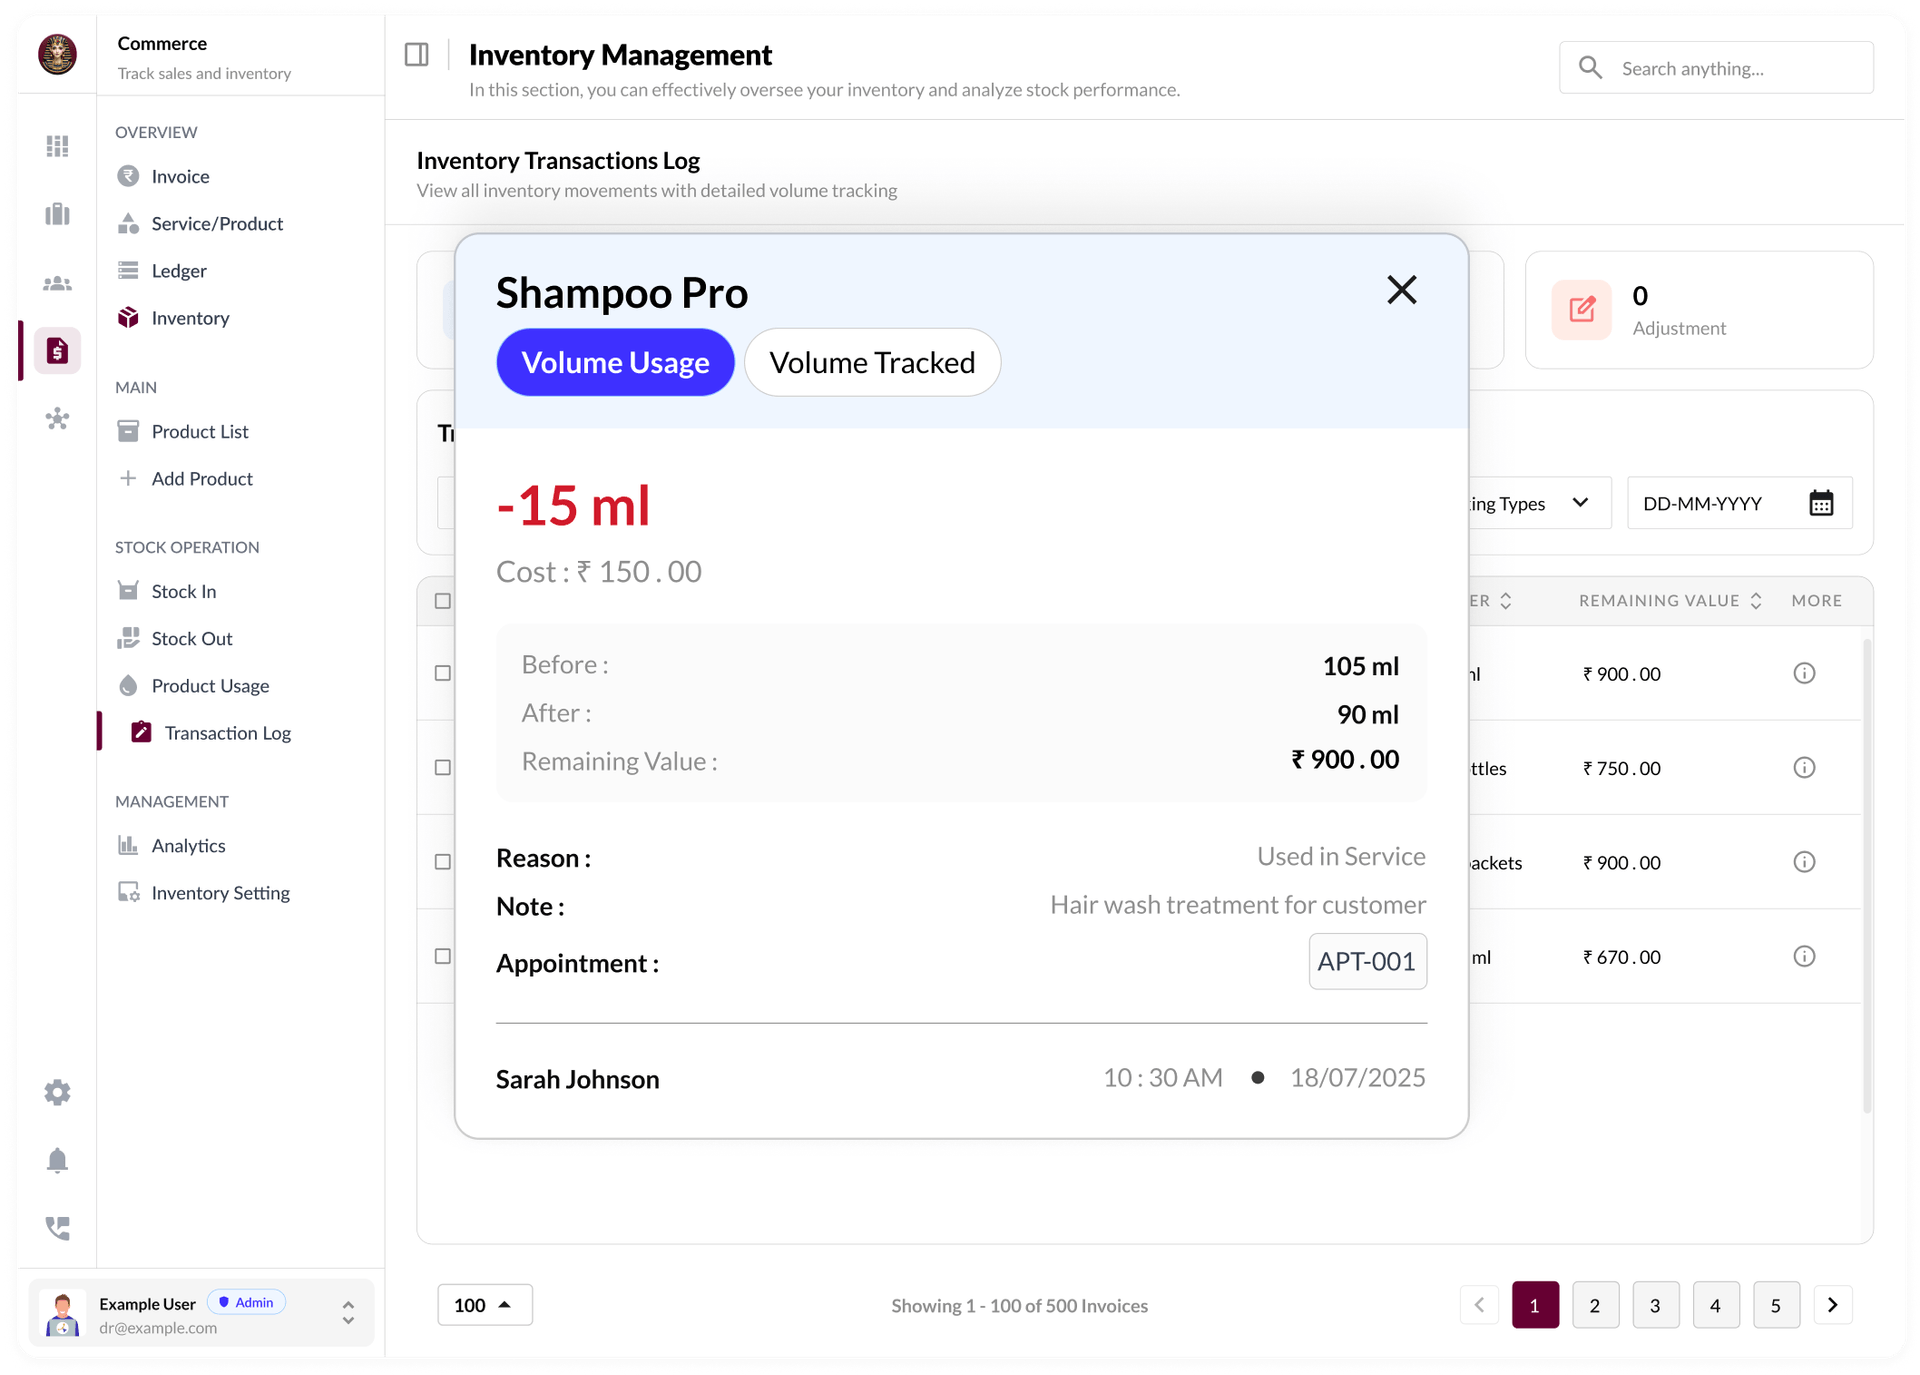
Task: Open Stock Out from Stock Operation
Action: tap(189, 638)
